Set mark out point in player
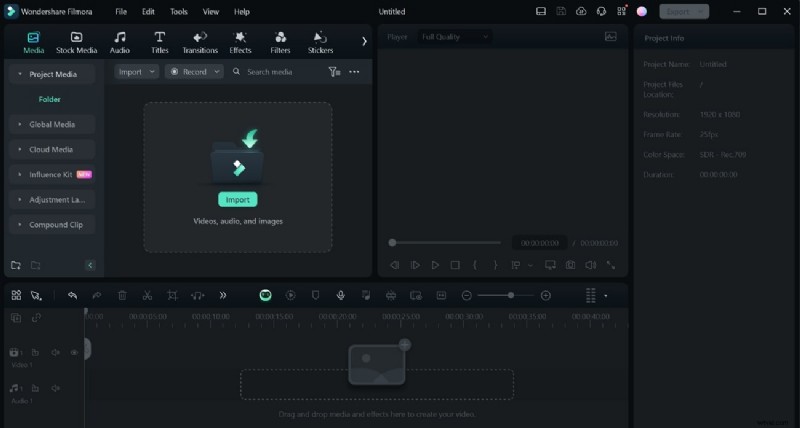Image resolution: width=800 pixels, height=428 pixels. pyautogui.click(x=495, y=265)
